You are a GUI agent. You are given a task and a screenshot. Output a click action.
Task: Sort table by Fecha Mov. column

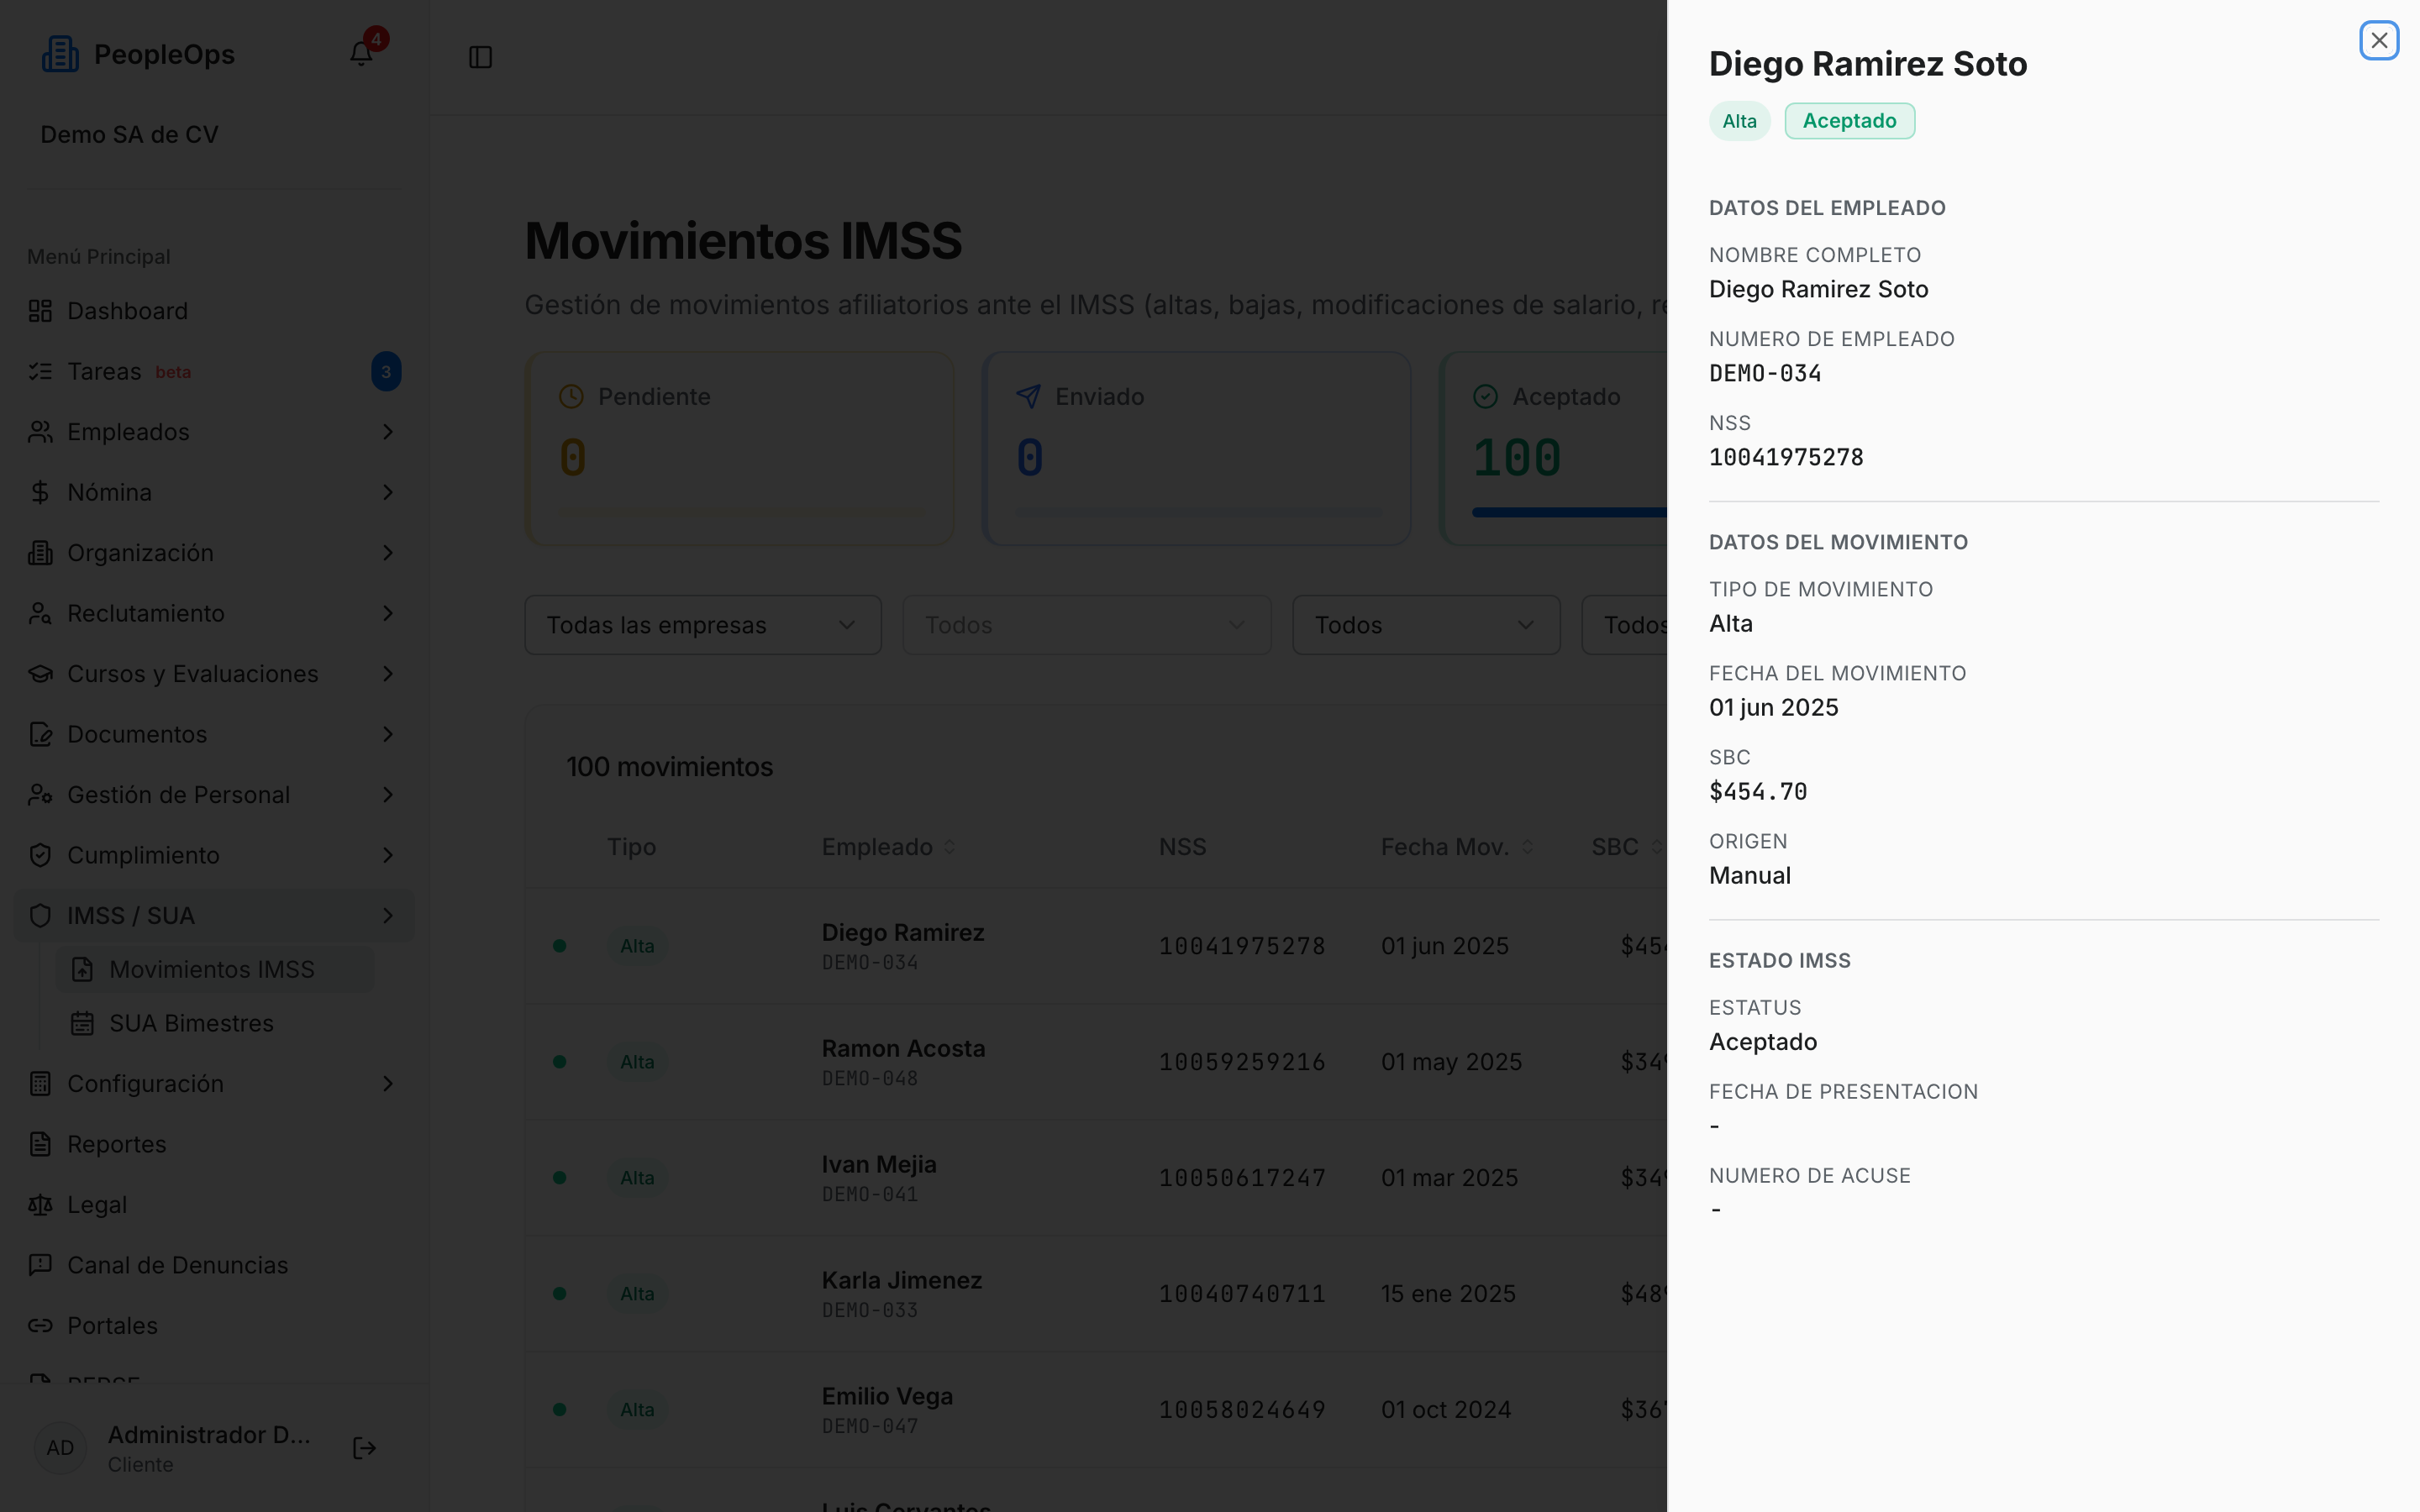[x=1457, y=847]
